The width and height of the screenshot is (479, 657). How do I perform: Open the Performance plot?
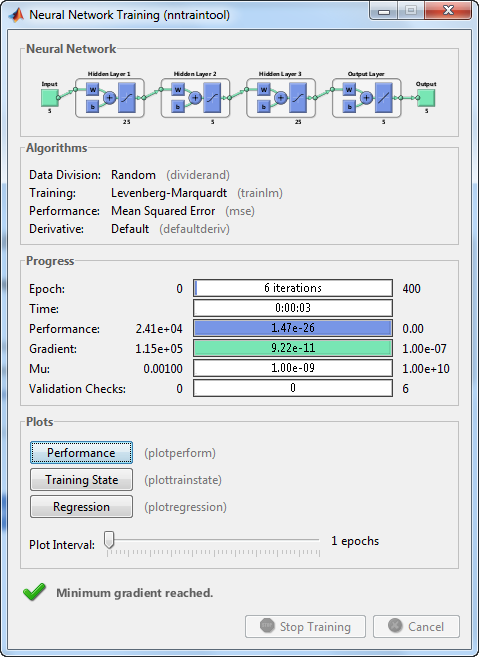81,453
